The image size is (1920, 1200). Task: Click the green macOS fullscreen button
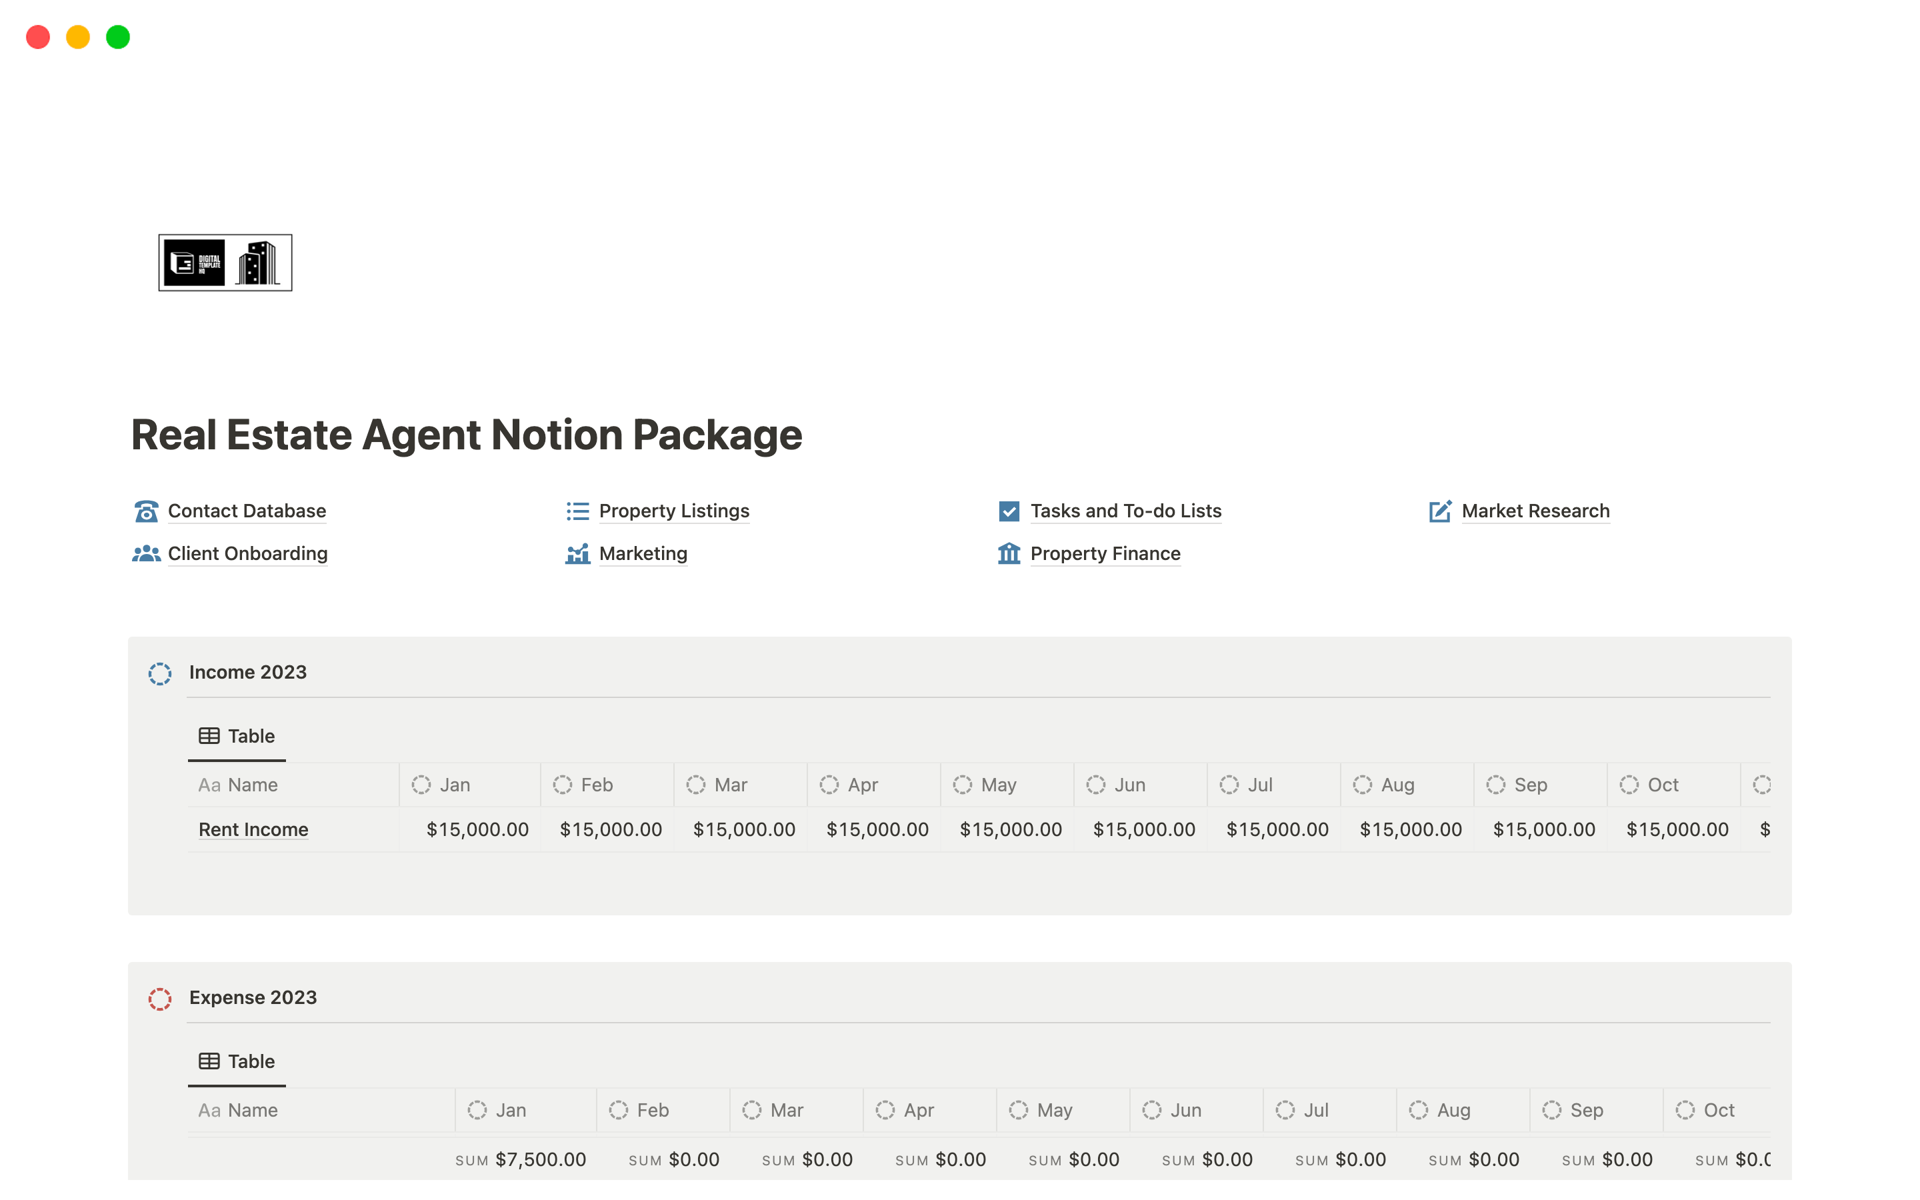[x=118, y=37]
